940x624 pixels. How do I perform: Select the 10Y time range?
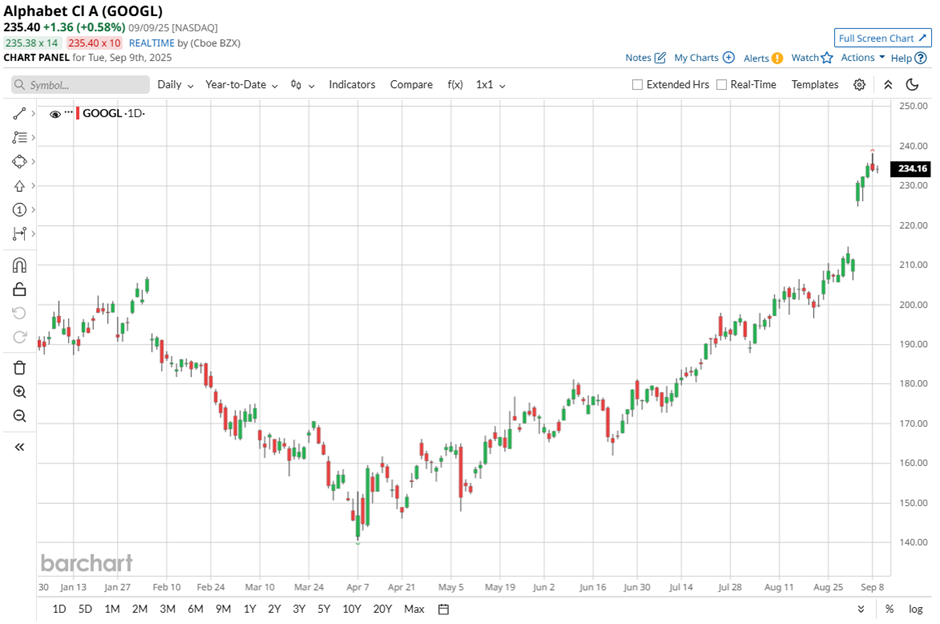351,609
